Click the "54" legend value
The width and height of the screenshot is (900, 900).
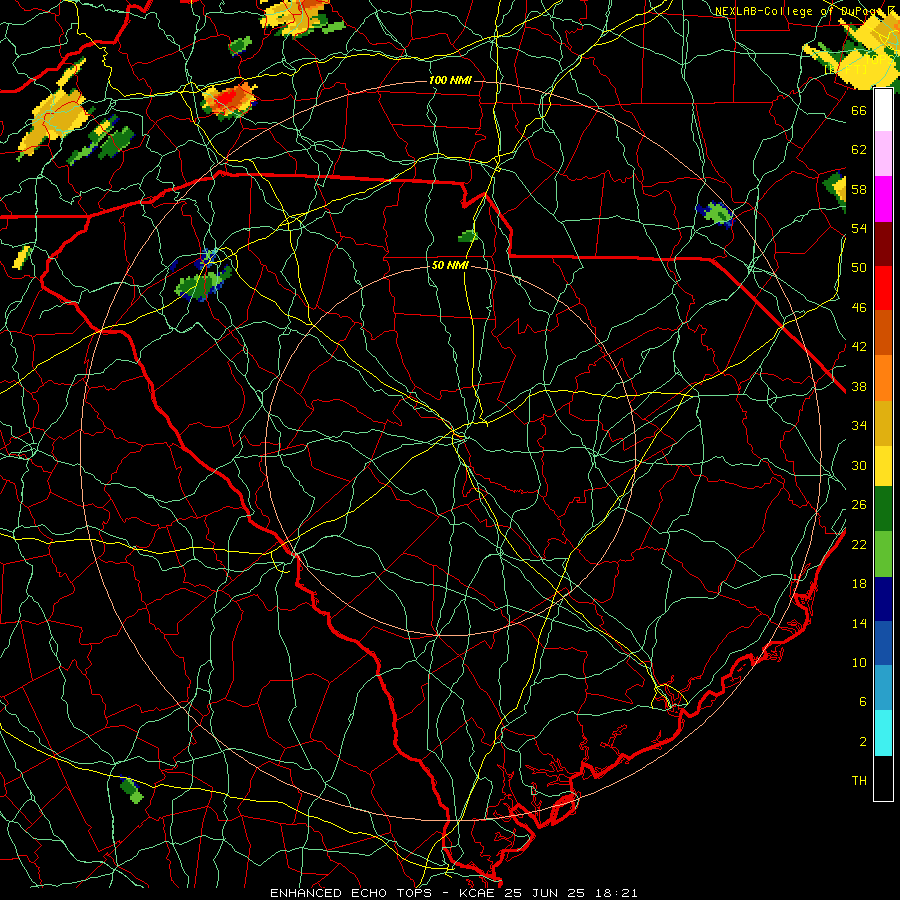pyautogui.click(x=859, y=228)
